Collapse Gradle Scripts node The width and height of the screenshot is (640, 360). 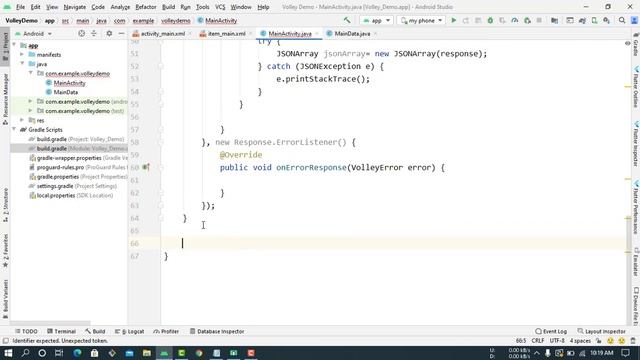pos(15,129)
